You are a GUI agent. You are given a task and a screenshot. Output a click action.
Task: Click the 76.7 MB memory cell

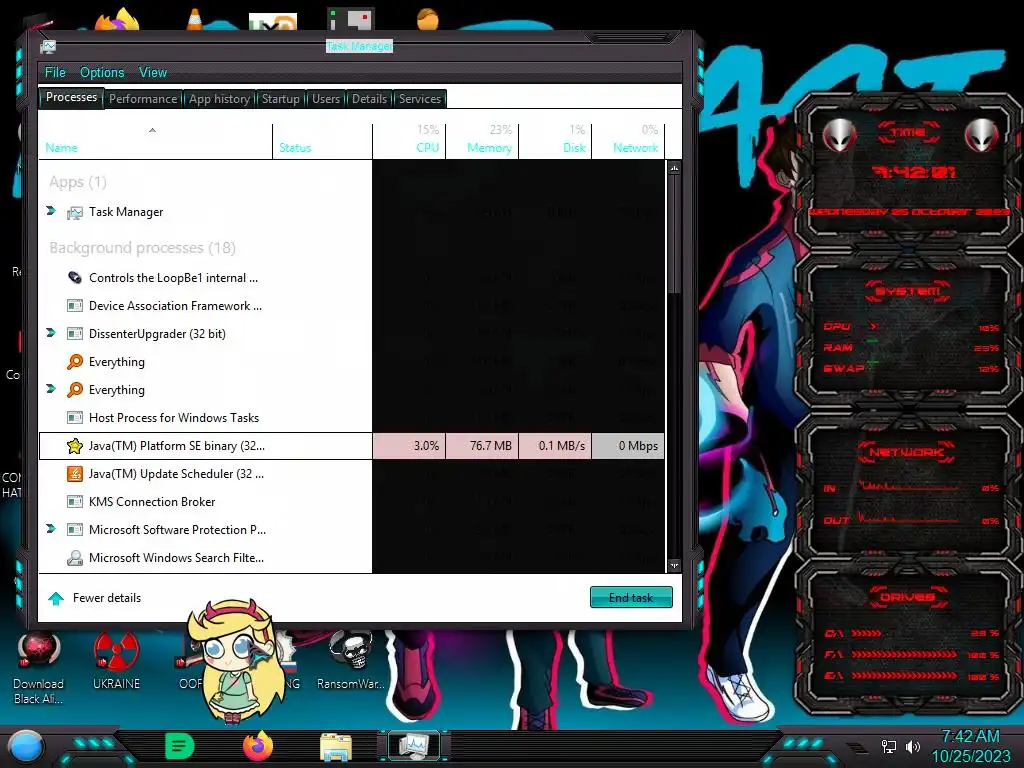(x=482, y=445)
